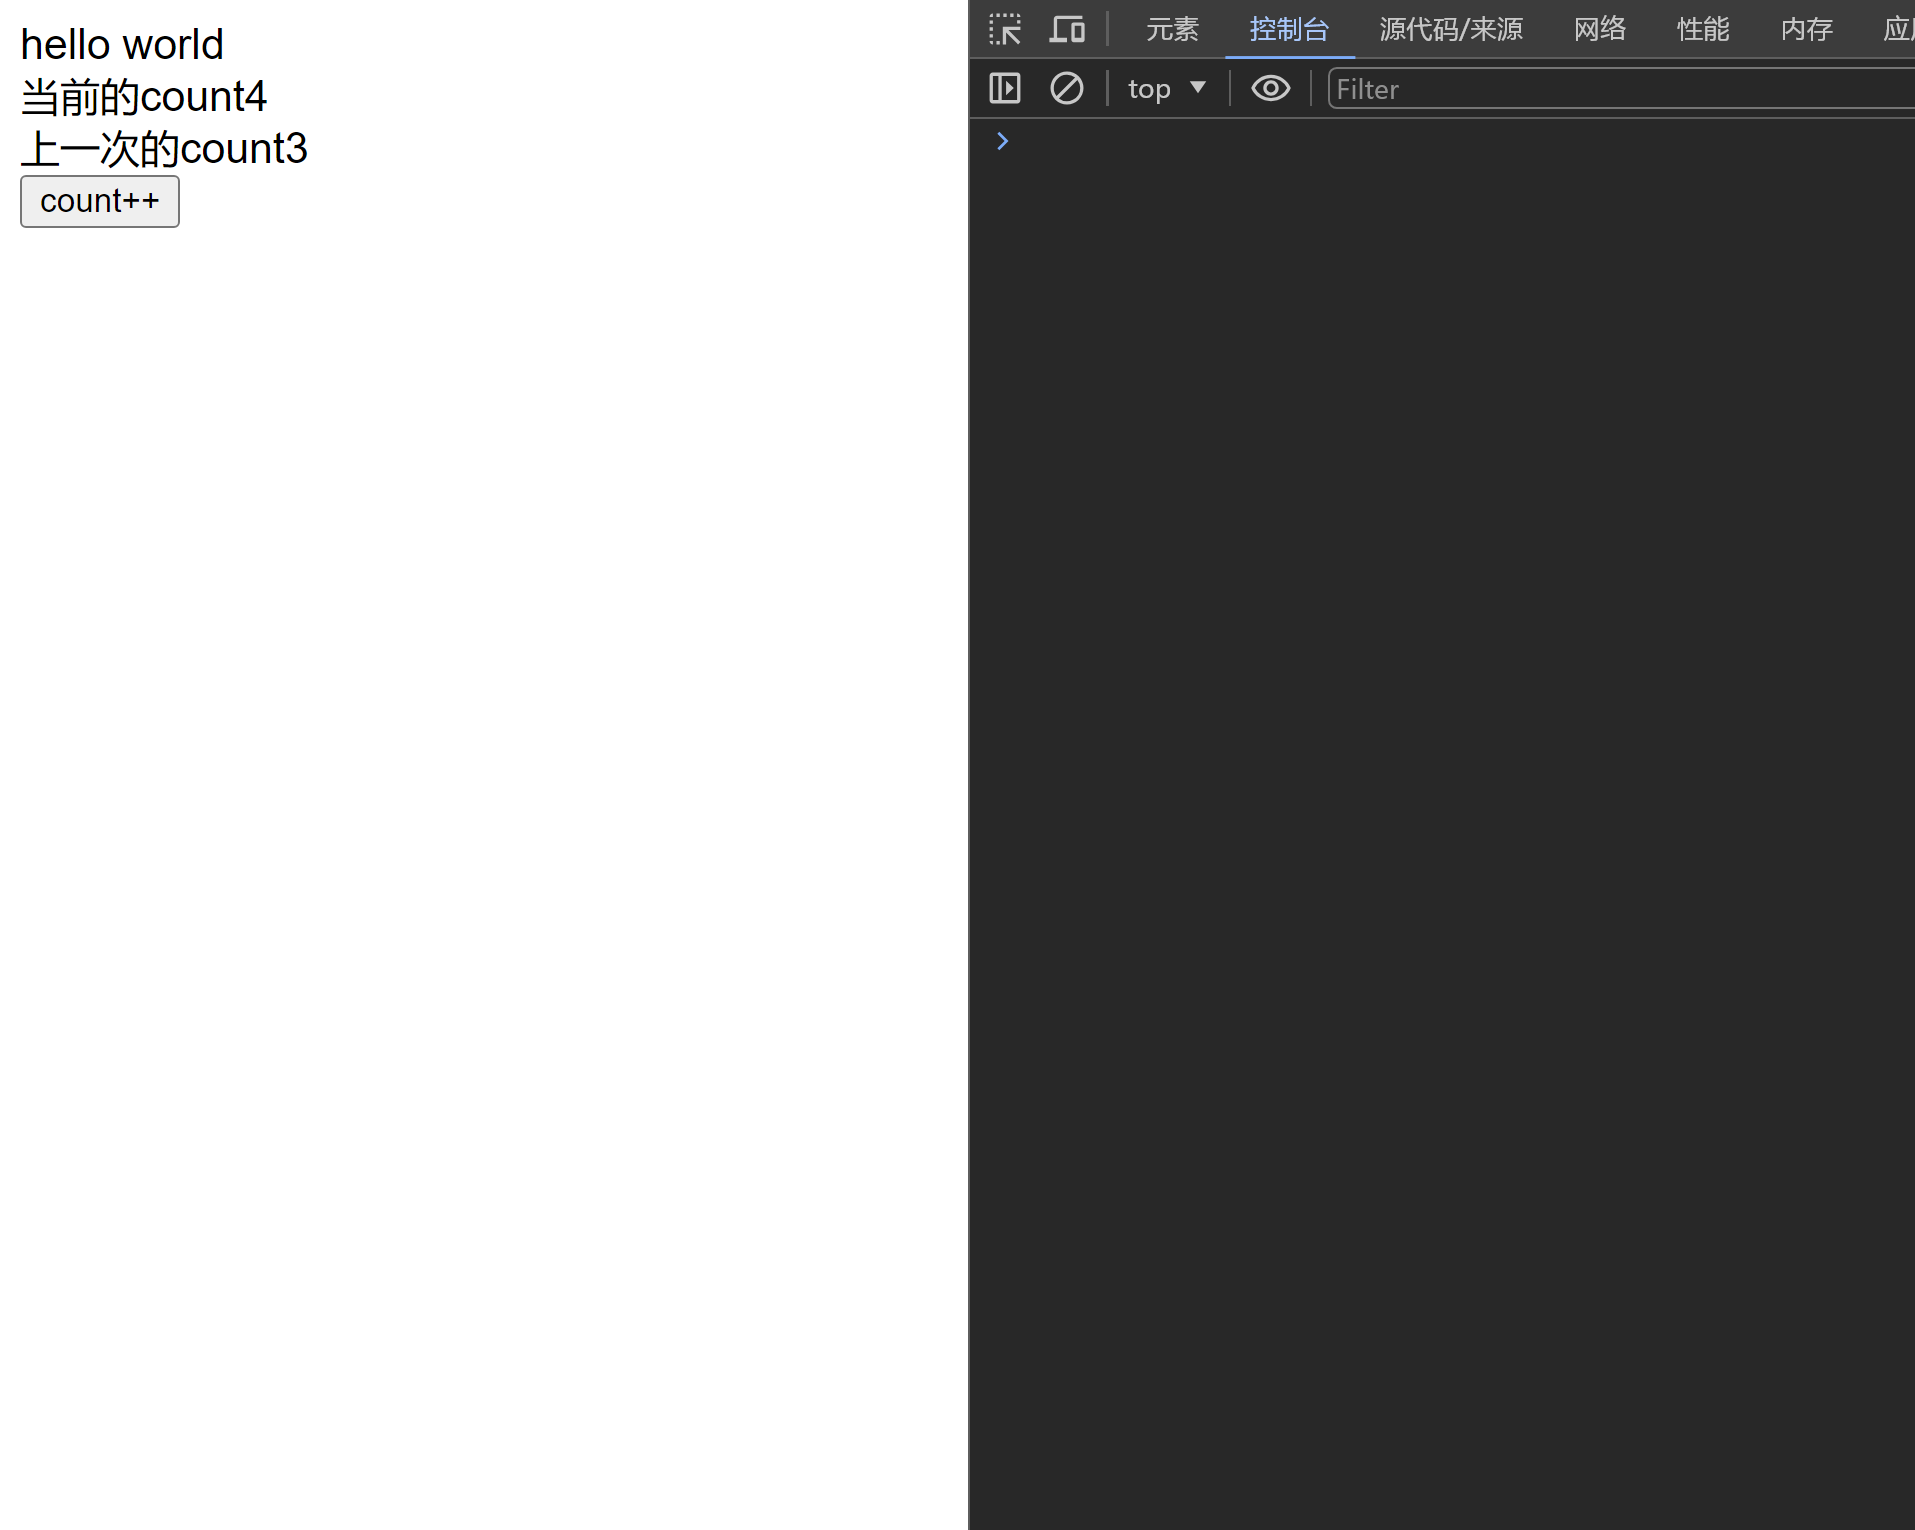Open the top JavaScript context dropdown
The image size is (1915, 1530).
[x=1166, y=89]
